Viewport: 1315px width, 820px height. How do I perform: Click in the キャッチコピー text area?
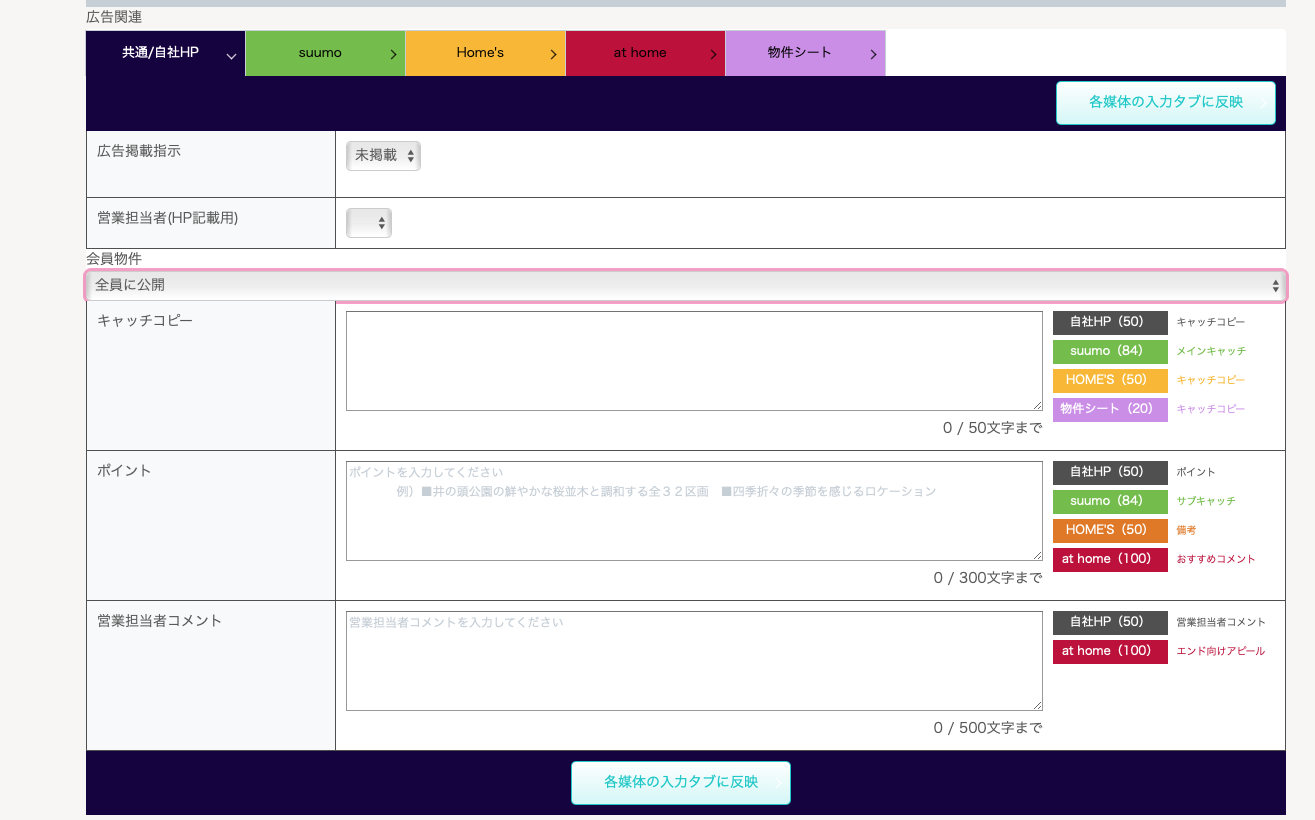tap(693, 361)
